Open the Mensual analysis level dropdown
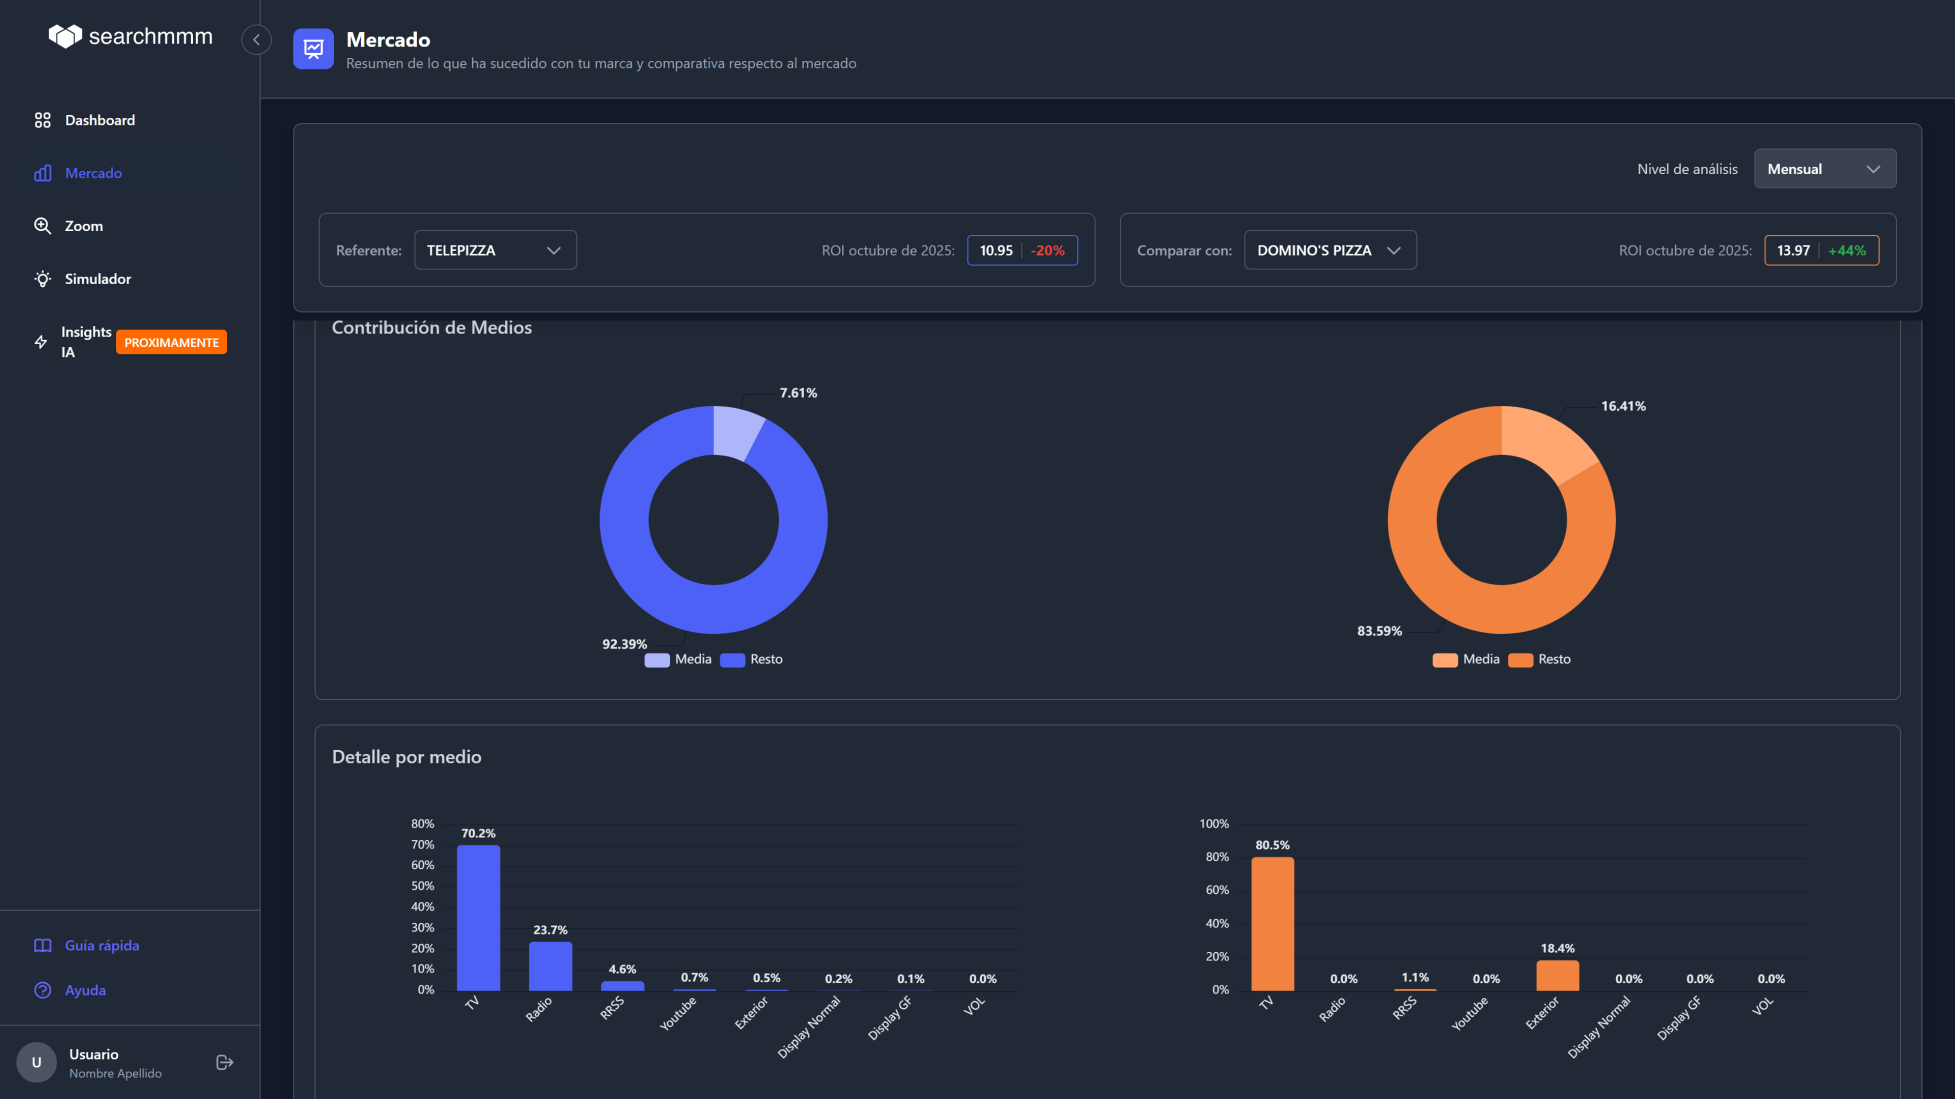This screenshot has width=1955, height=1099. 1824,169
